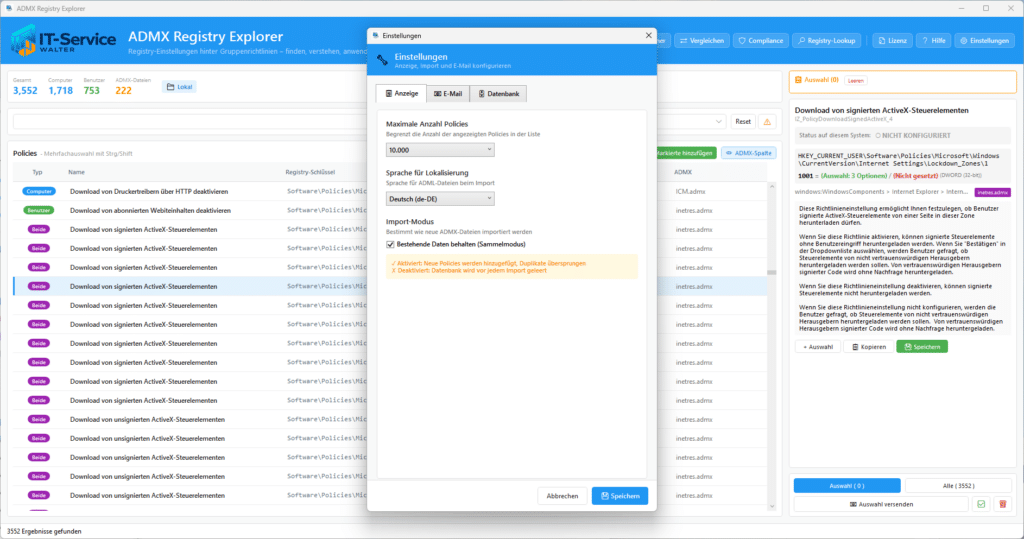Screen dimensions: 1024x539
Task: Click the Computer count 1,718
Action: tap(60, 91)
